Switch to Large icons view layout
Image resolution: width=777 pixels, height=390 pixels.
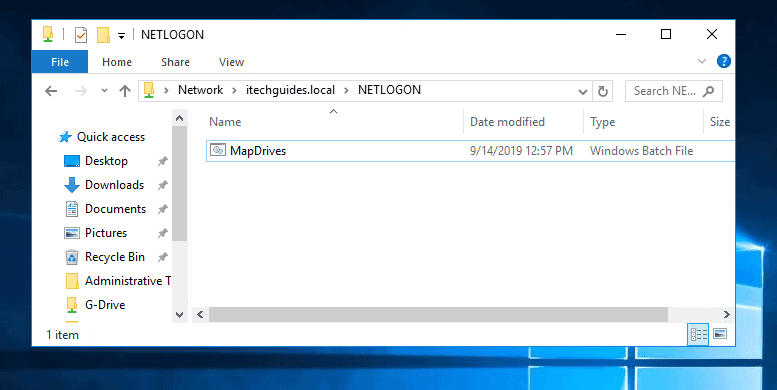pyautogui.click(x=720, y=334)
